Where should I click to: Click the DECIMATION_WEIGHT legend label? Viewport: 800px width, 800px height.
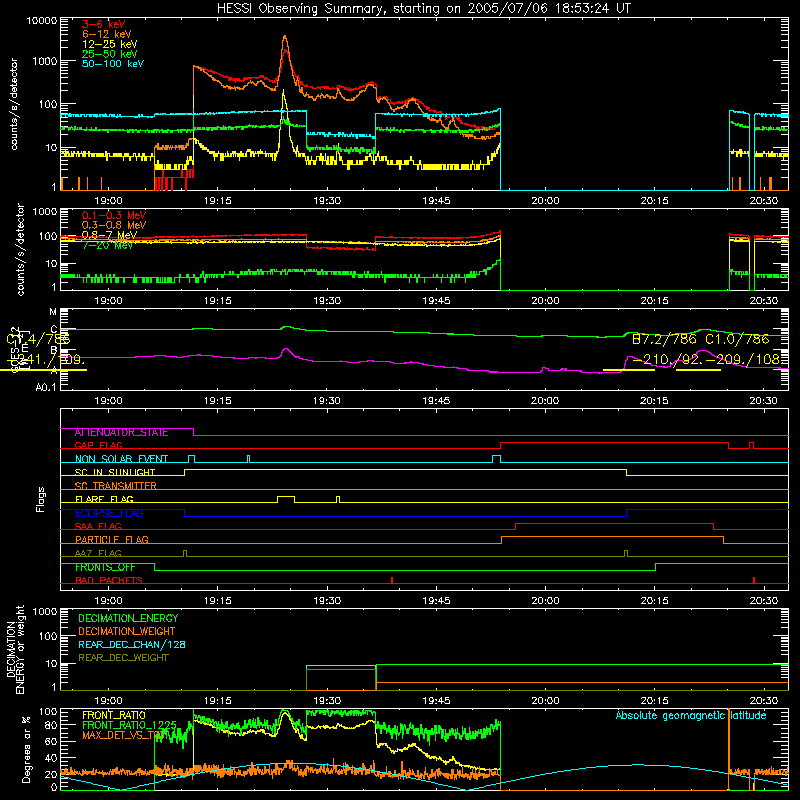127,631
